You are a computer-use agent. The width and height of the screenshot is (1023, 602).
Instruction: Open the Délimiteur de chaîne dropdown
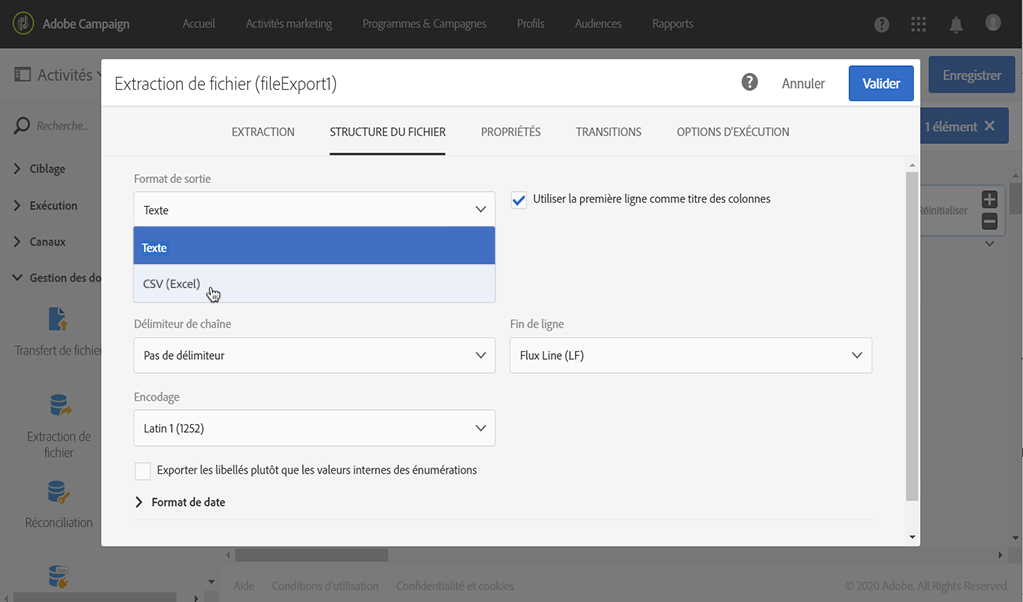click(x=314, y=355)
